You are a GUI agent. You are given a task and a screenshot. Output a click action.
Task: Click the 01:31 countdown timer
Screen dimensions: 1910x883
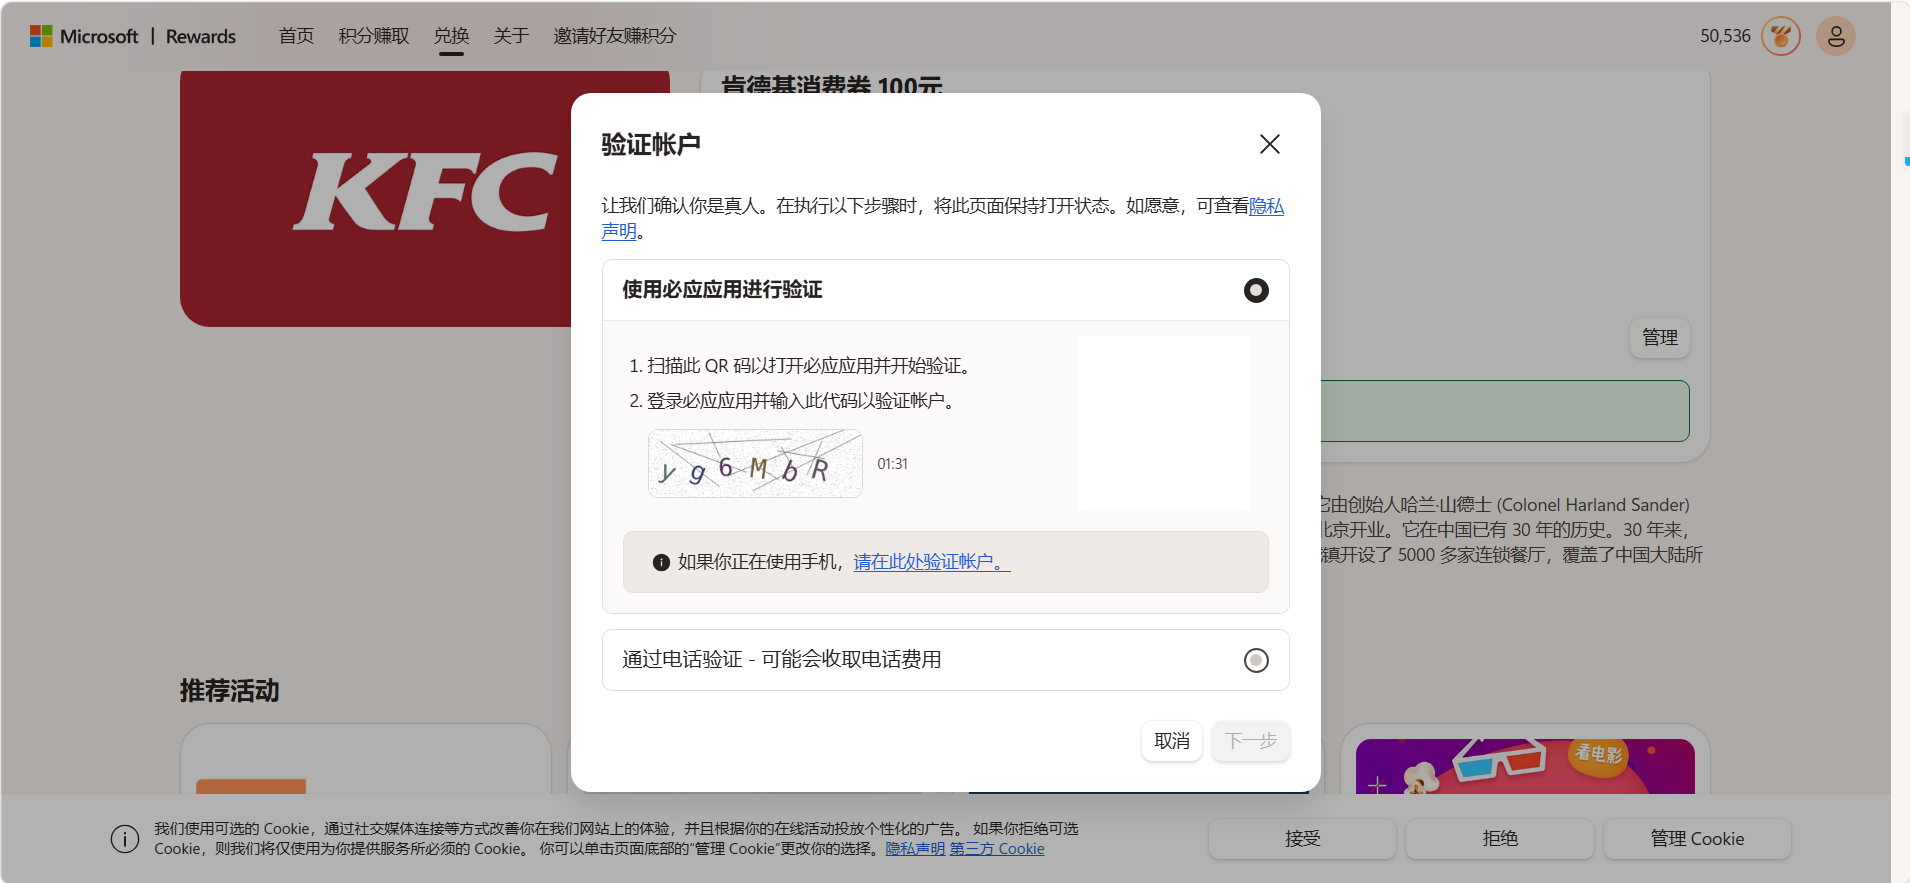(x=893, y=464)
